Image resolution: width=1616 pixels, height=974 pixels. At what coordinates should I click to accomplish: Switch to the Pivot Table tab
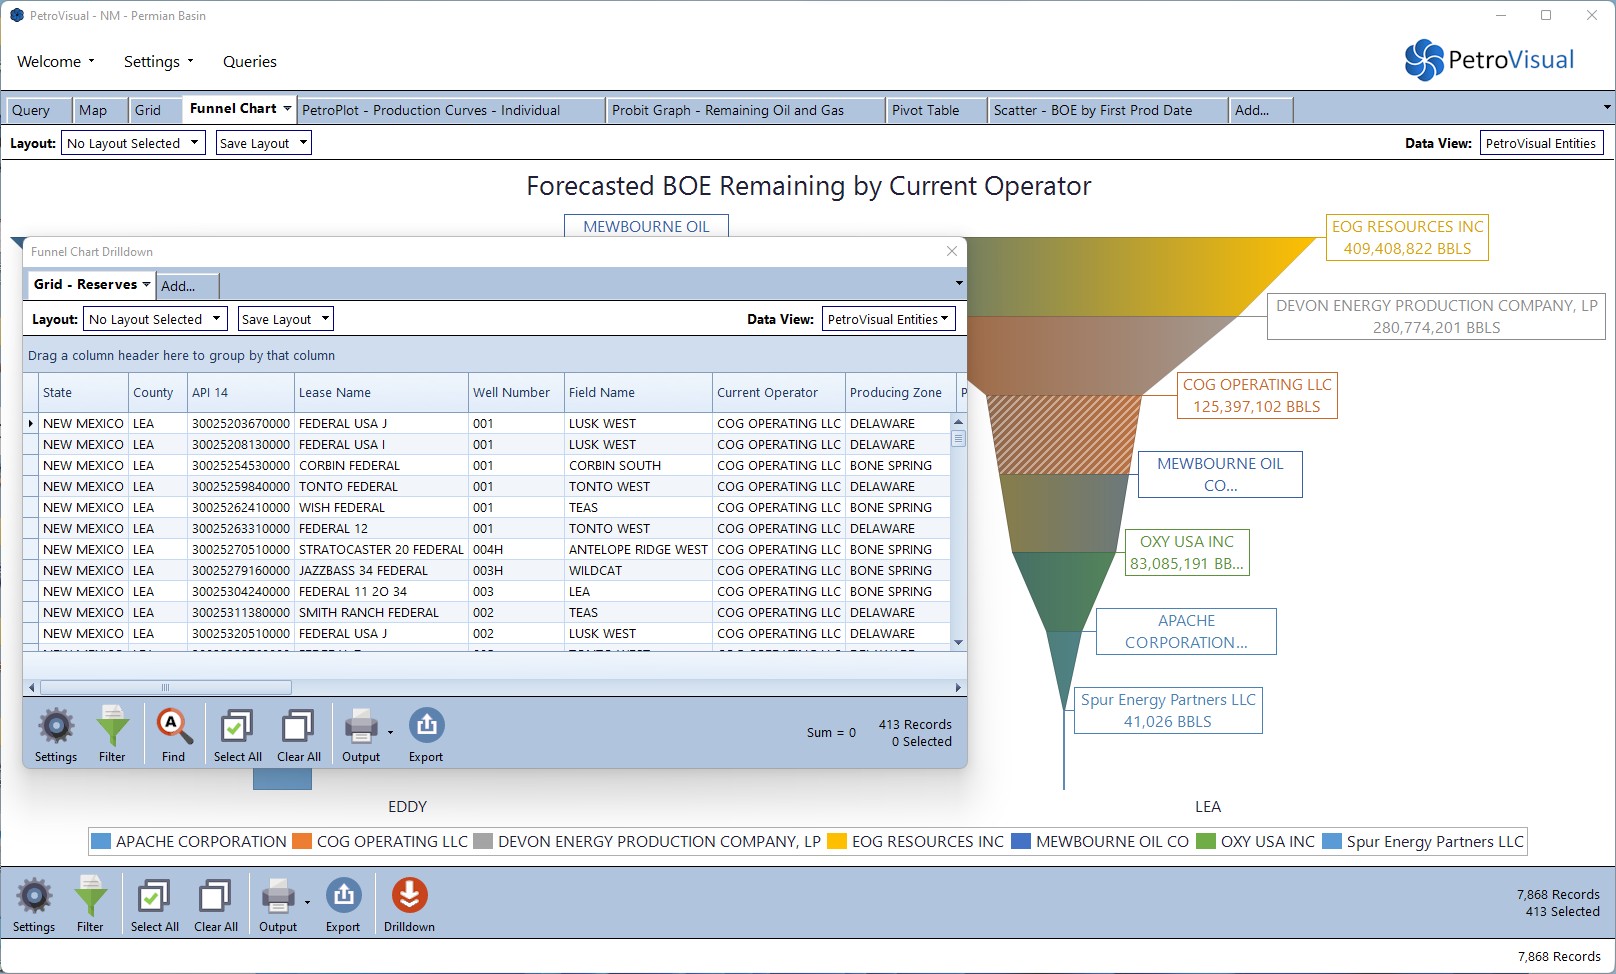(925, 110)
